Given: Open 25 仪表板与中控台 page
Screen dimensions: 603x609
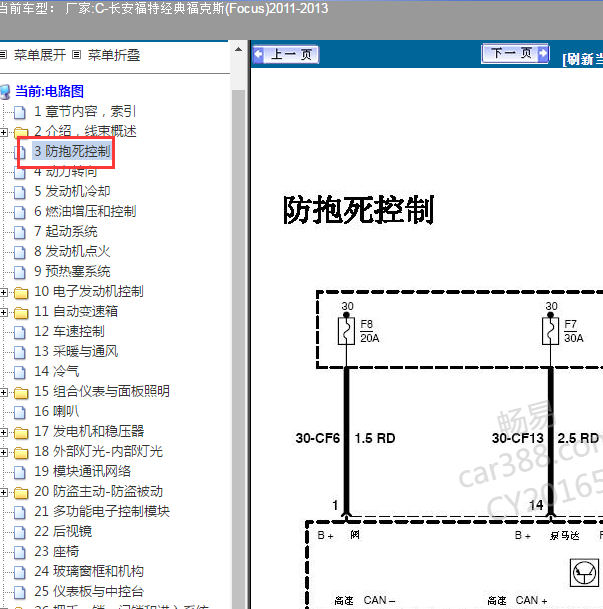Looking at the screenshot, I should click(x=89, y=592).
